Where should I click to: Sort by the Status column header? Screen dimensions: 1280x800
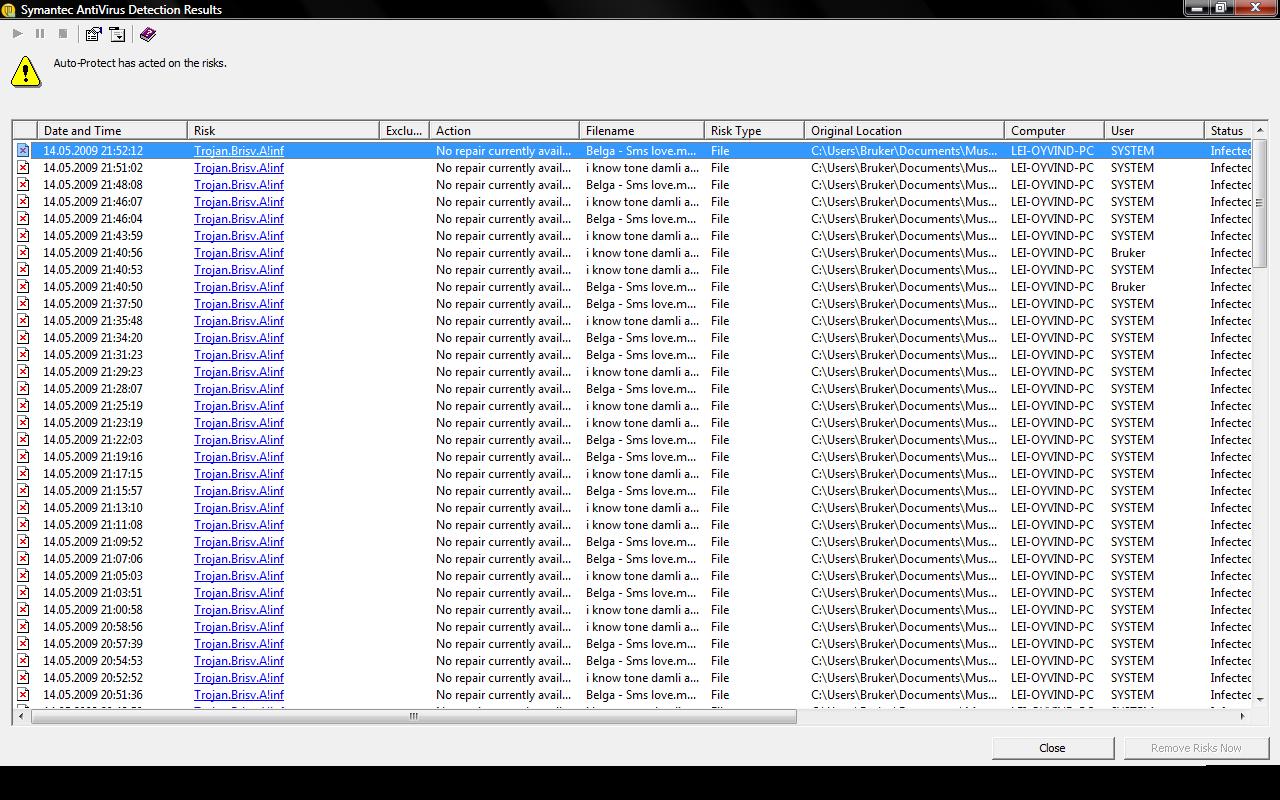tap(1229, 131)
